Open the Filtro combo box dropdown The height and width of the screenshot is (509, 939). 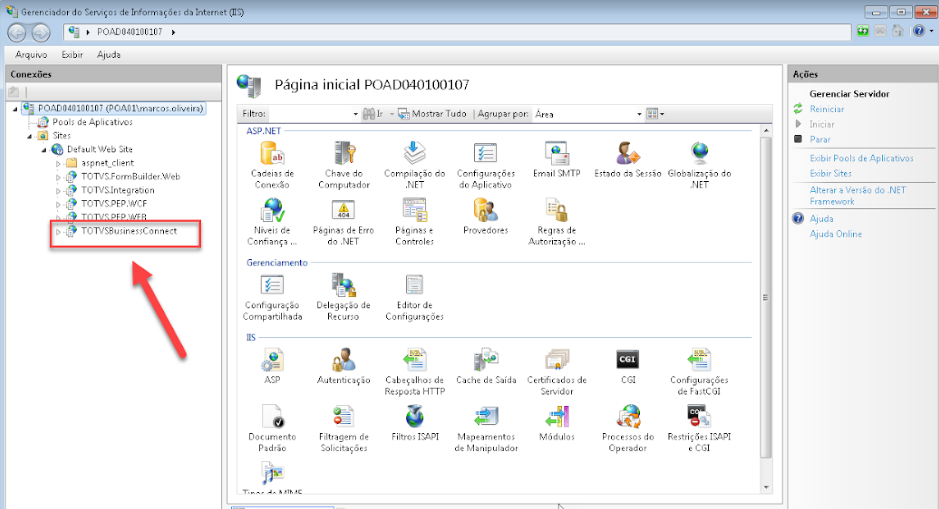coord(356,114)
